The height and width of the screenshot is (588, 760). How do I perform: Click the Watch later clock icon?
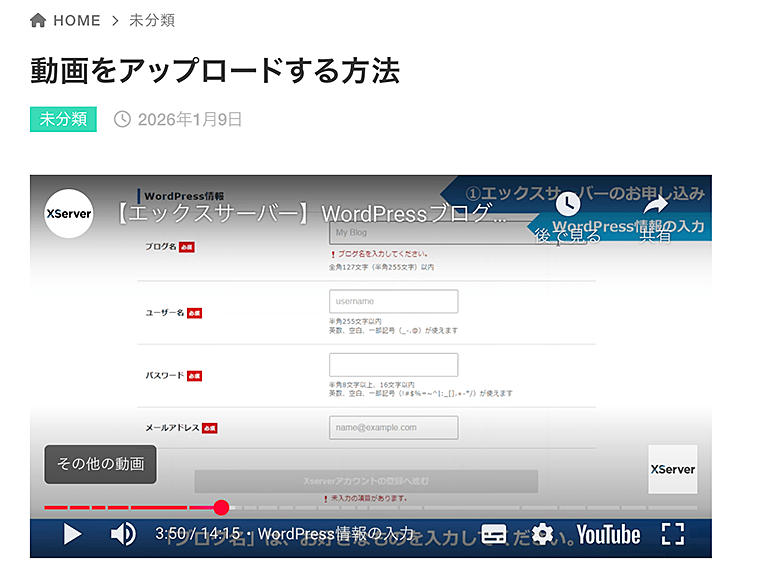pos(568,204)
